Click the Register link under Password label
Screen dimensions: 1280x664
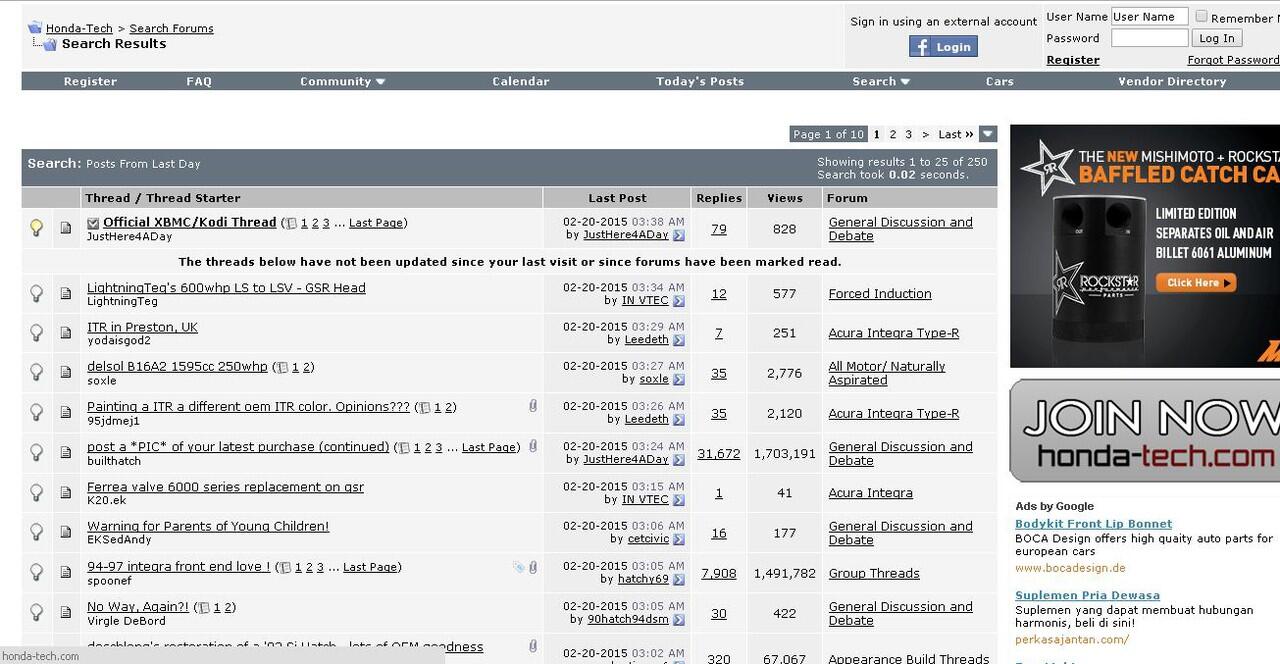click(x=1073, y=60)
